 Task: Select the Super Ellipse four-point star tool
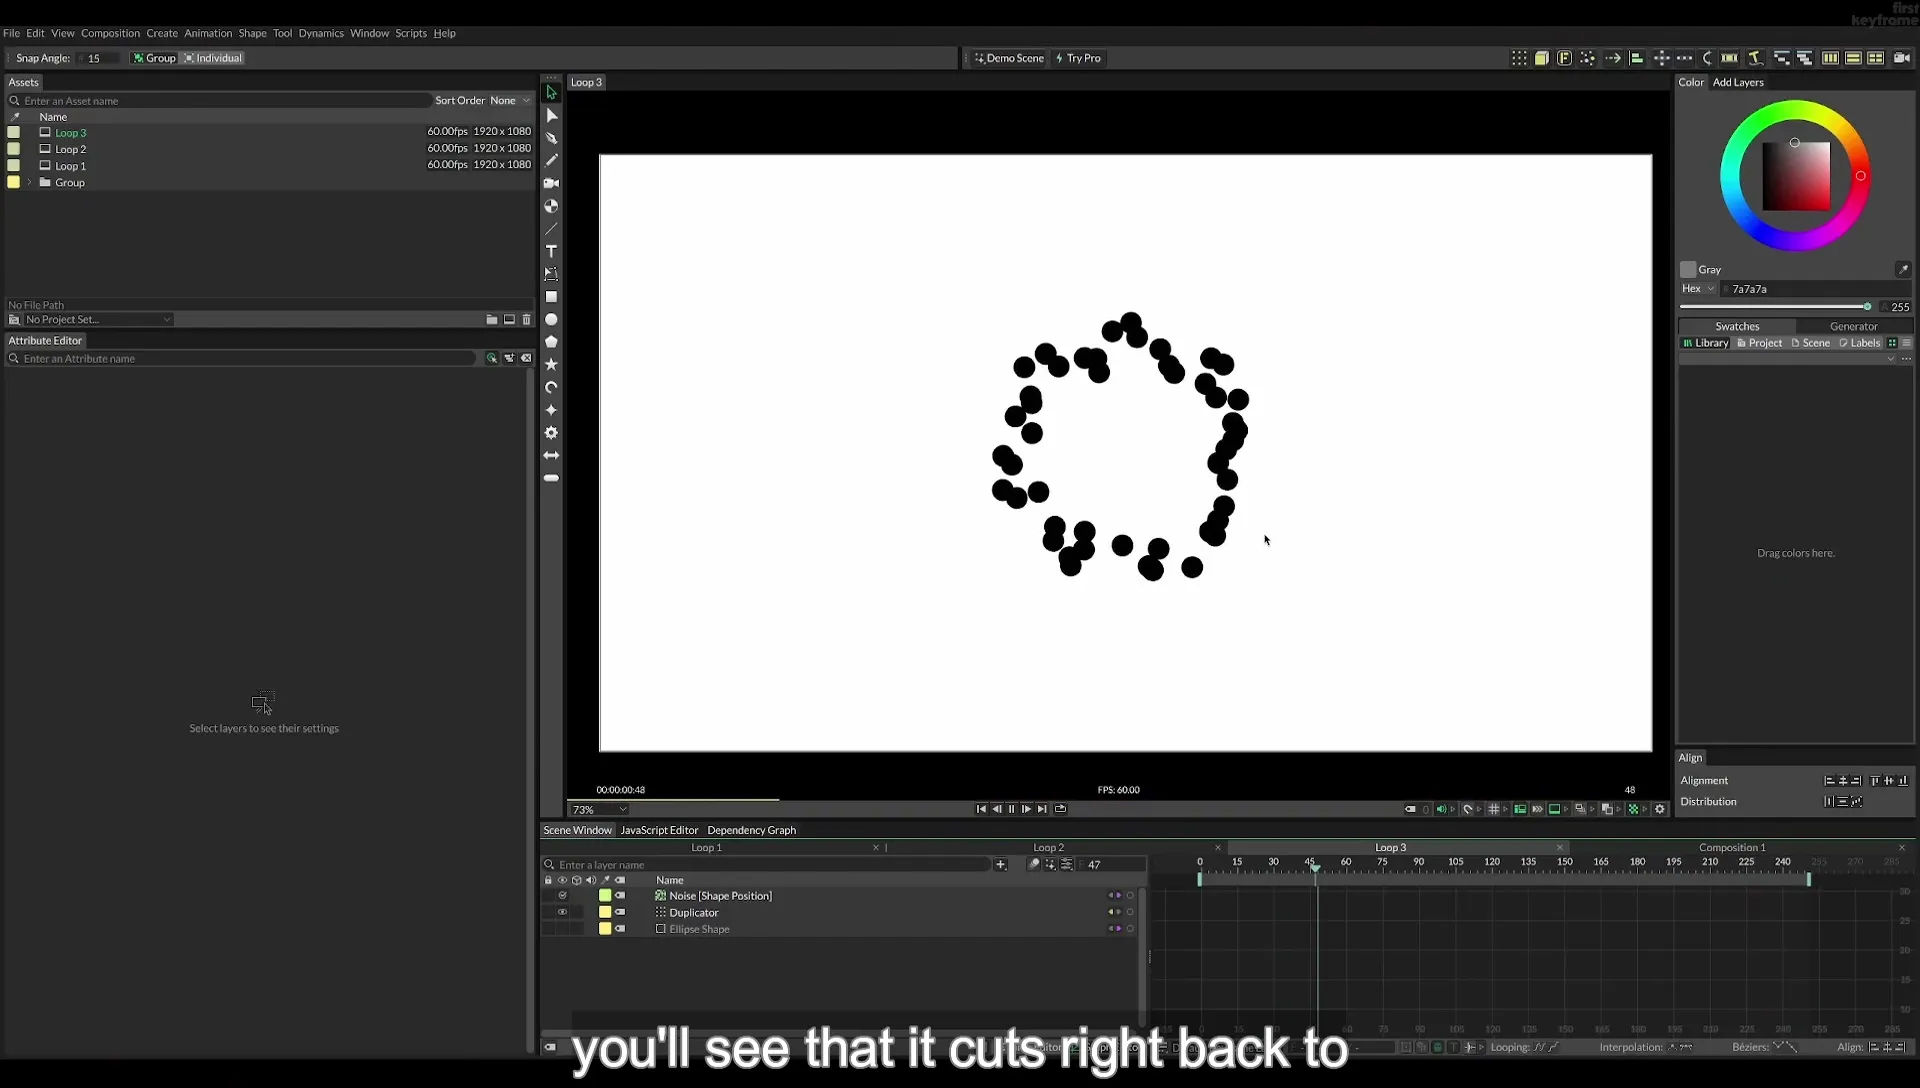[x=551, y=410]
